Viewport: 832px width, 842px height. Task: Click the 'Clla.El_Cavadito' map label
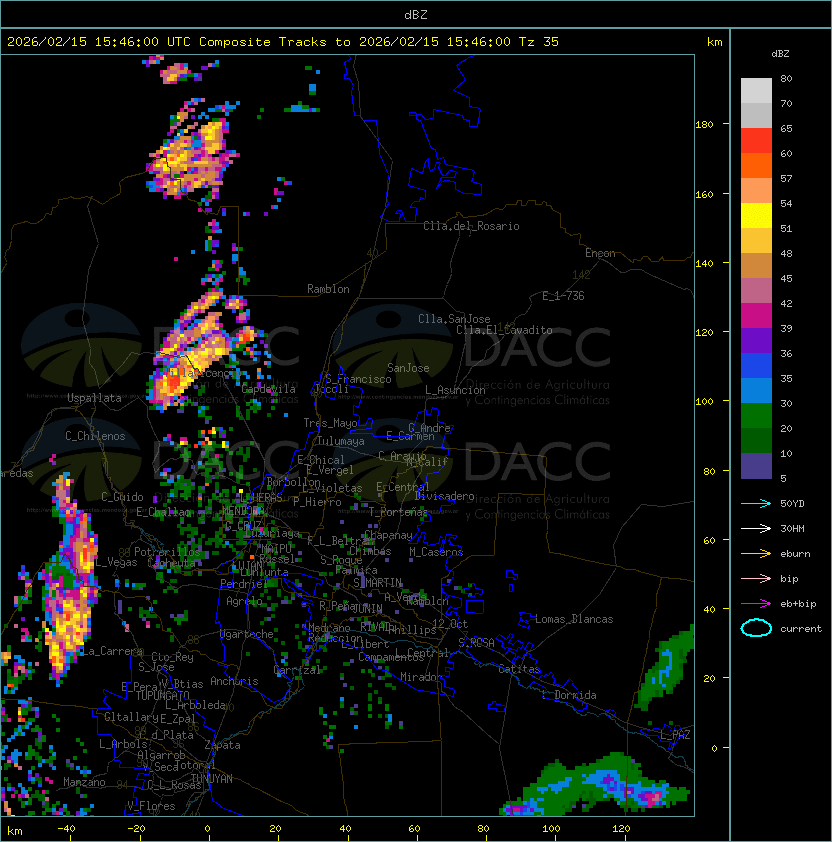tap(504, 330)
